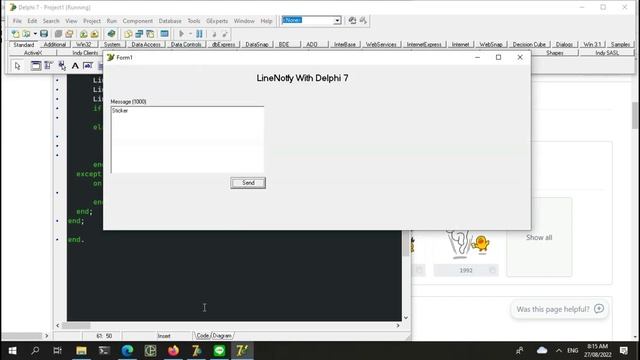
Task: Open the Run button dropdown arrow
Action: point(190,34)
